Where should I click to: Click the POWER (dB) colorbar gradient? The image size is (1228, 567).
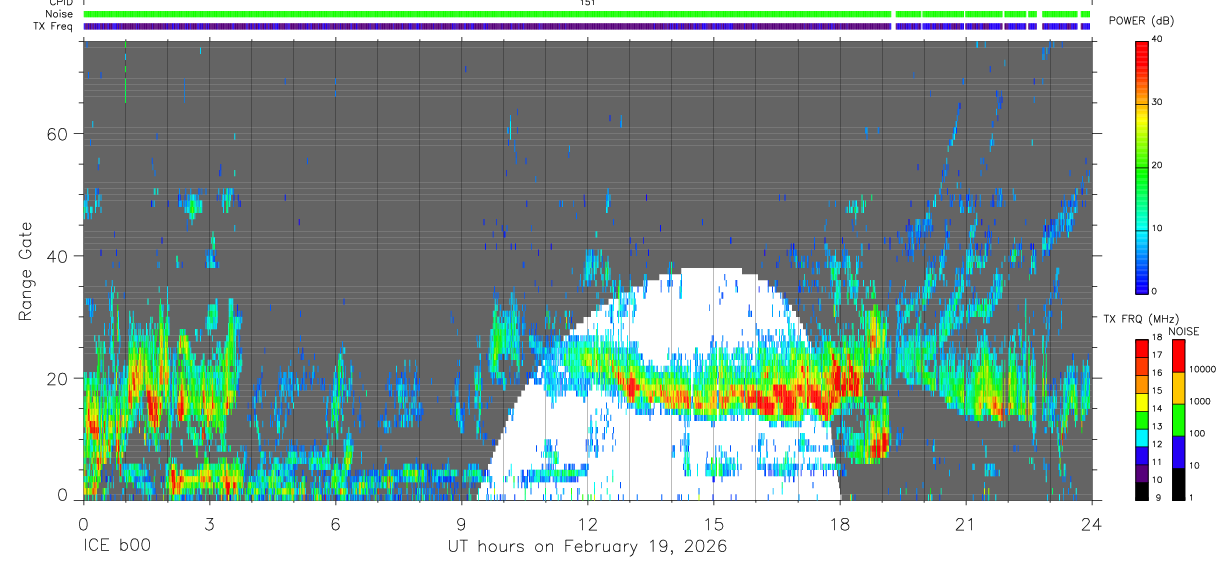[1142, 166]
